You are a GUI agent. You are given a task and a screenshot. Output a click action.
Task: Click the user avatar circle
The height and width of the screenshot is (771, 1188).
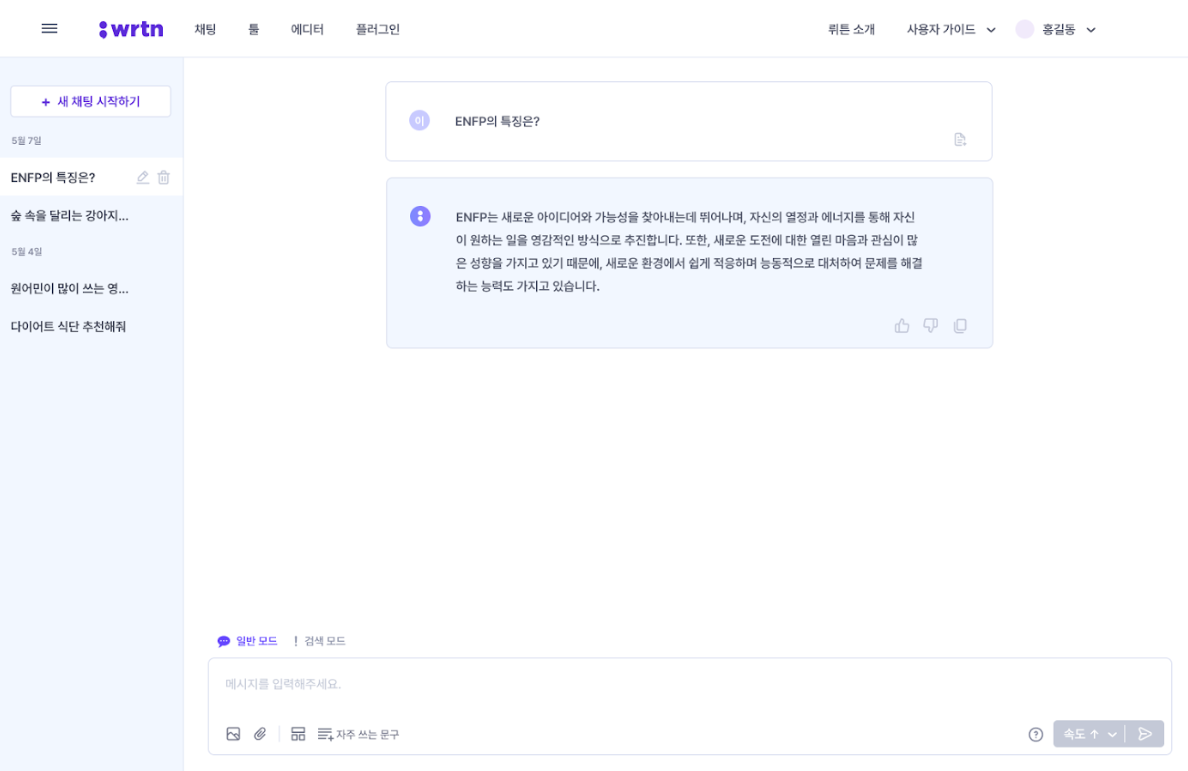point(1024,30)
